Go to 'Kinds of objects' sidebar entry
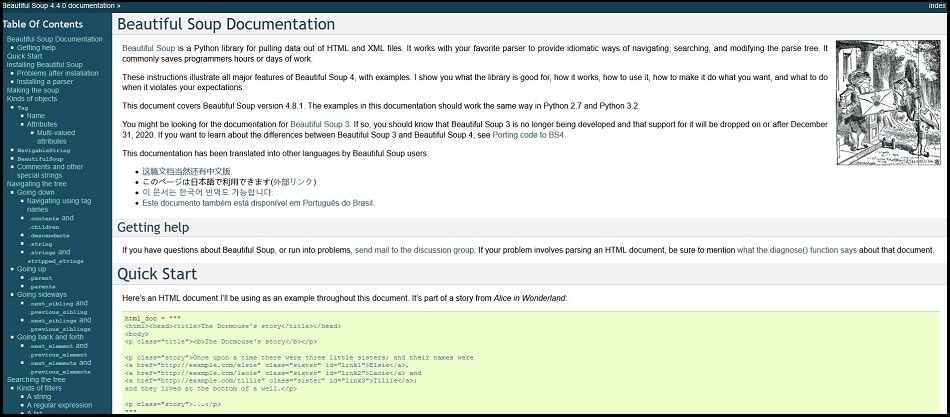Image resolution: width=950 pixels, height=417 pixels. click(x=32, y=98)
